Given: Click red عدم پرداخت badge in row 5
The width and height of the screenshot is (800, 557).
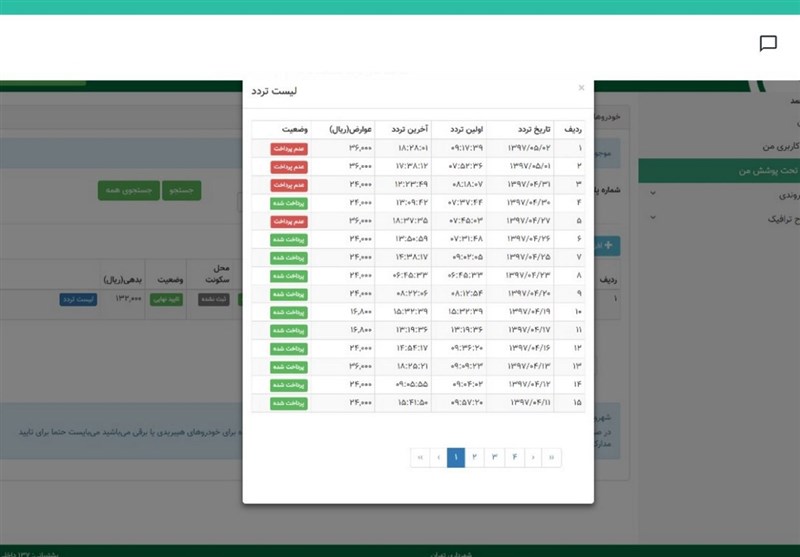Looking at the screenshot, I should (x=289, y=221).
